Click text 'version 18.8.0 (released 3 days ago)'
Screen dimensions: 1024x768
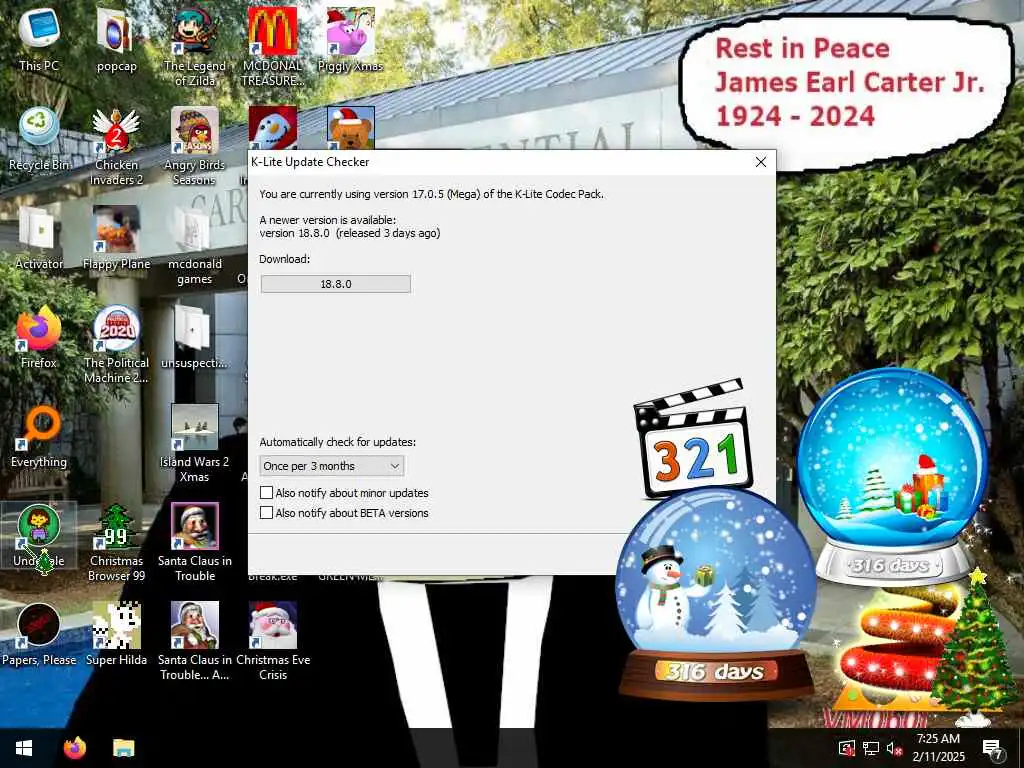tap(349, 233)
